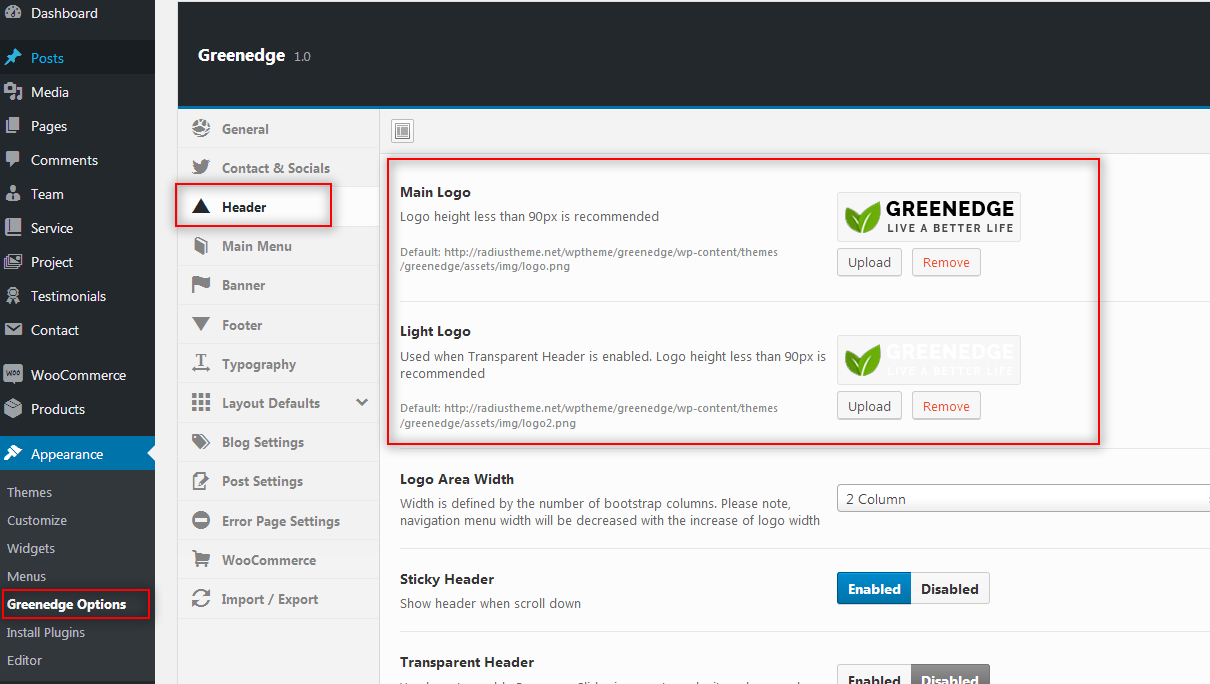Open Greenedge Options under Appearance
Image resolution: width=1210 pixels, height=684 pixels.
coord(66,604)
